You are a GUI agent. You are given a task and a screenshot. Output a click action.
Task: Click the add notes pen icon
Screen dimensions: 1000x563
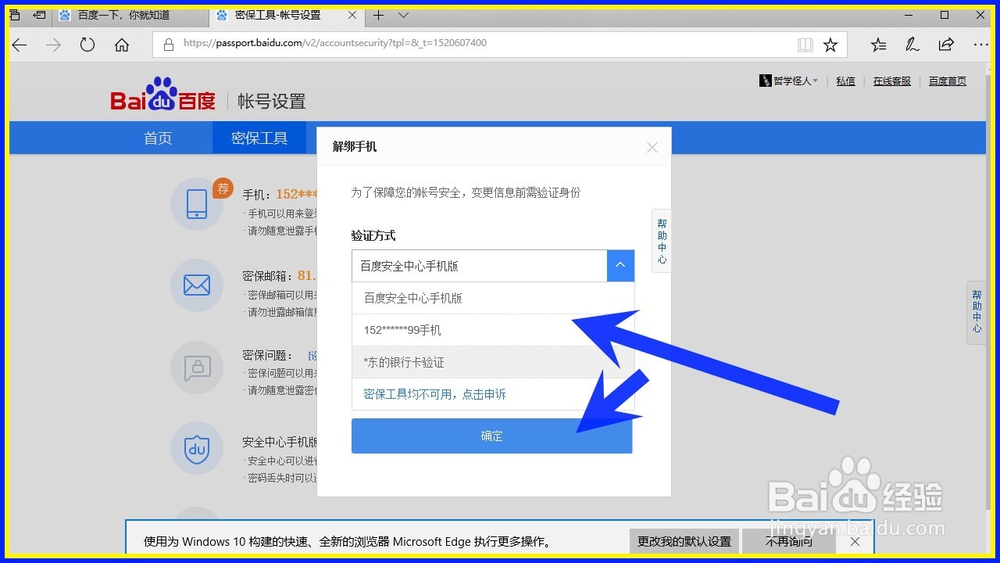912,44
